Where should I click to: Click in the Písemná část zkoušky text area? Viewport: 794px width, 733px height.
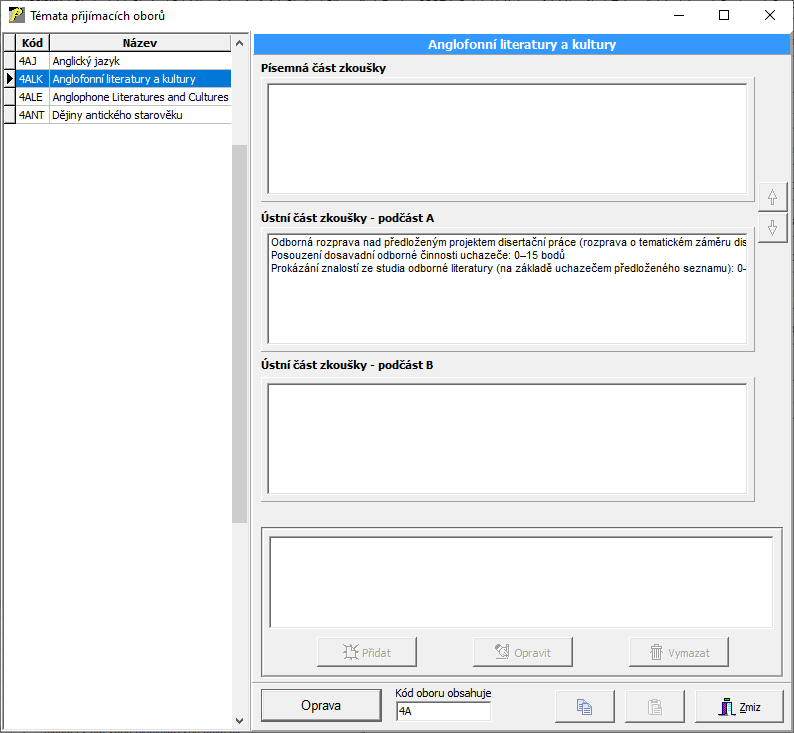[505, 138]
